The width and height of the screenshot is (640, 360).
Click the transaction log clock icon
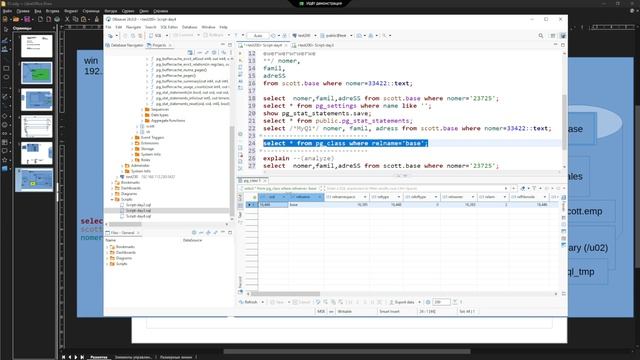(273, 36)
